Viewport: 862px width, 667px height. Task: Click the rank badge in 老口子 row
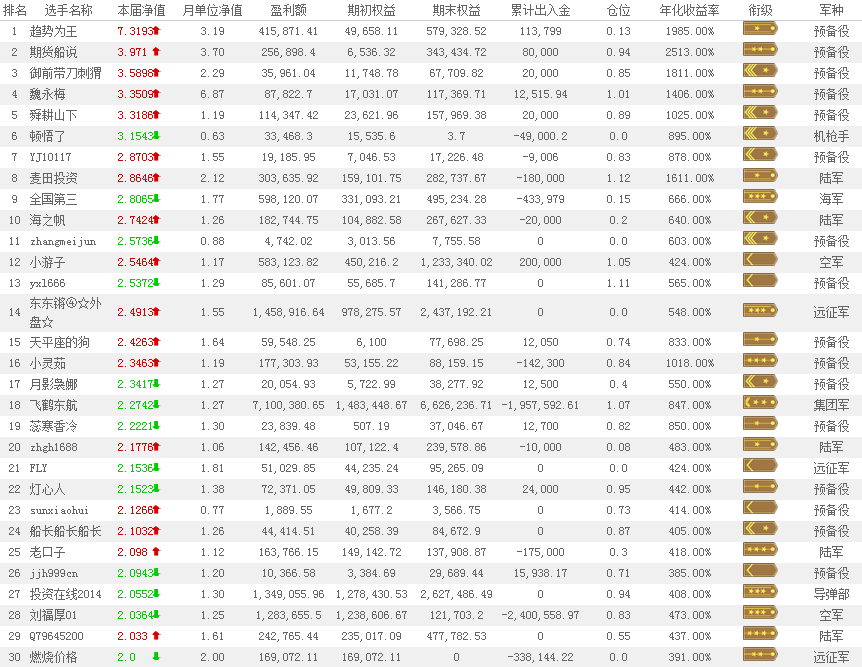tap(760, 550)
